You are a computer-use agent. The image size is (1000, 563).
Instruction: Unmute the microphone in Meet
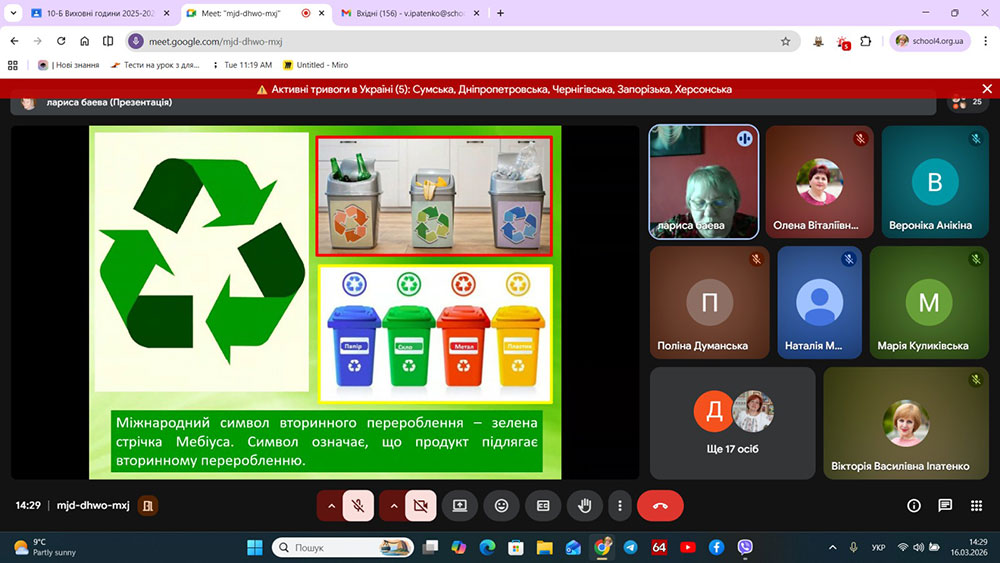[358, 506]
